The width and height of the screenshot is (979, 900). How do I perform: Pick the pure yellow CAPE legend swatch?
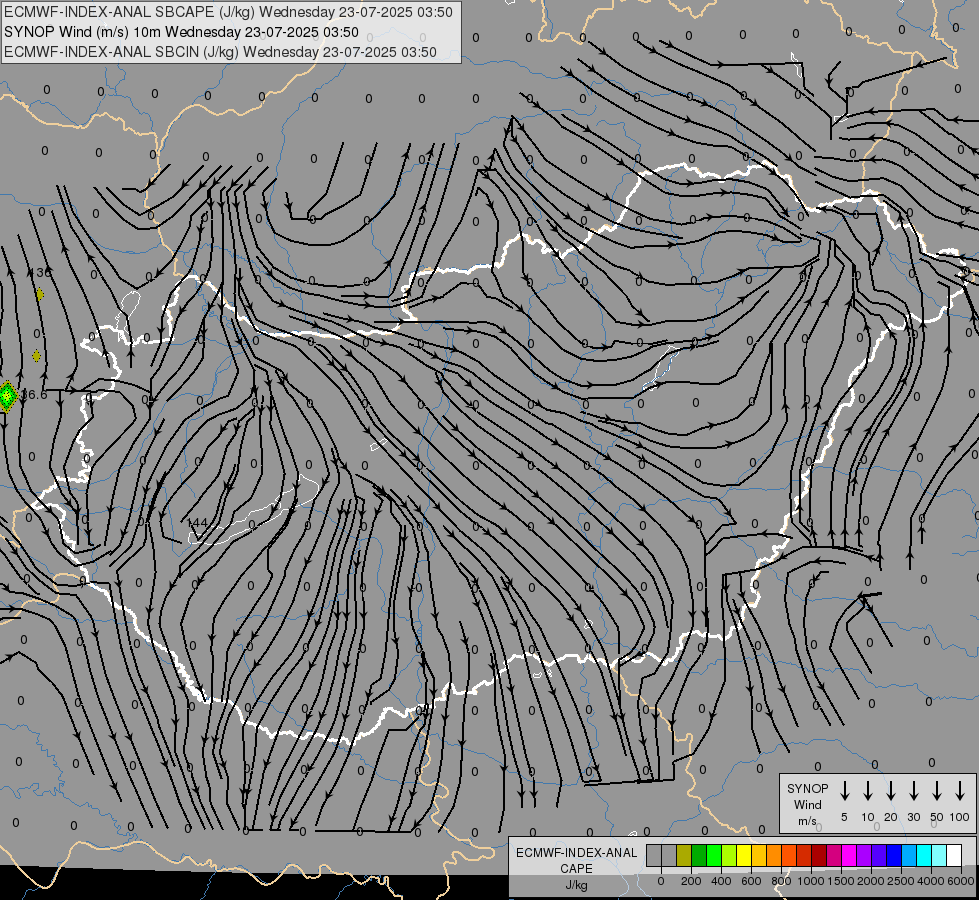click(x=744, y=856)
